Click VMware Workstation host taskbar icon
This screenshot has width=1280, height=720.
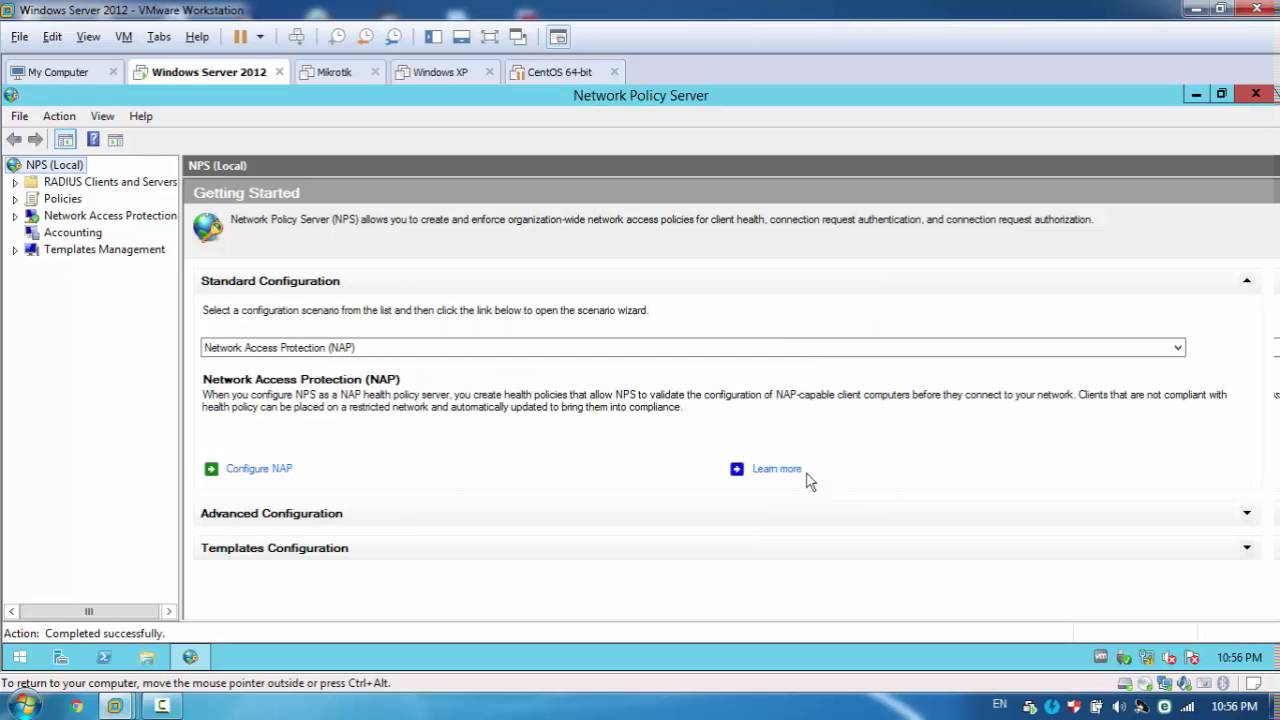(115, 706)
